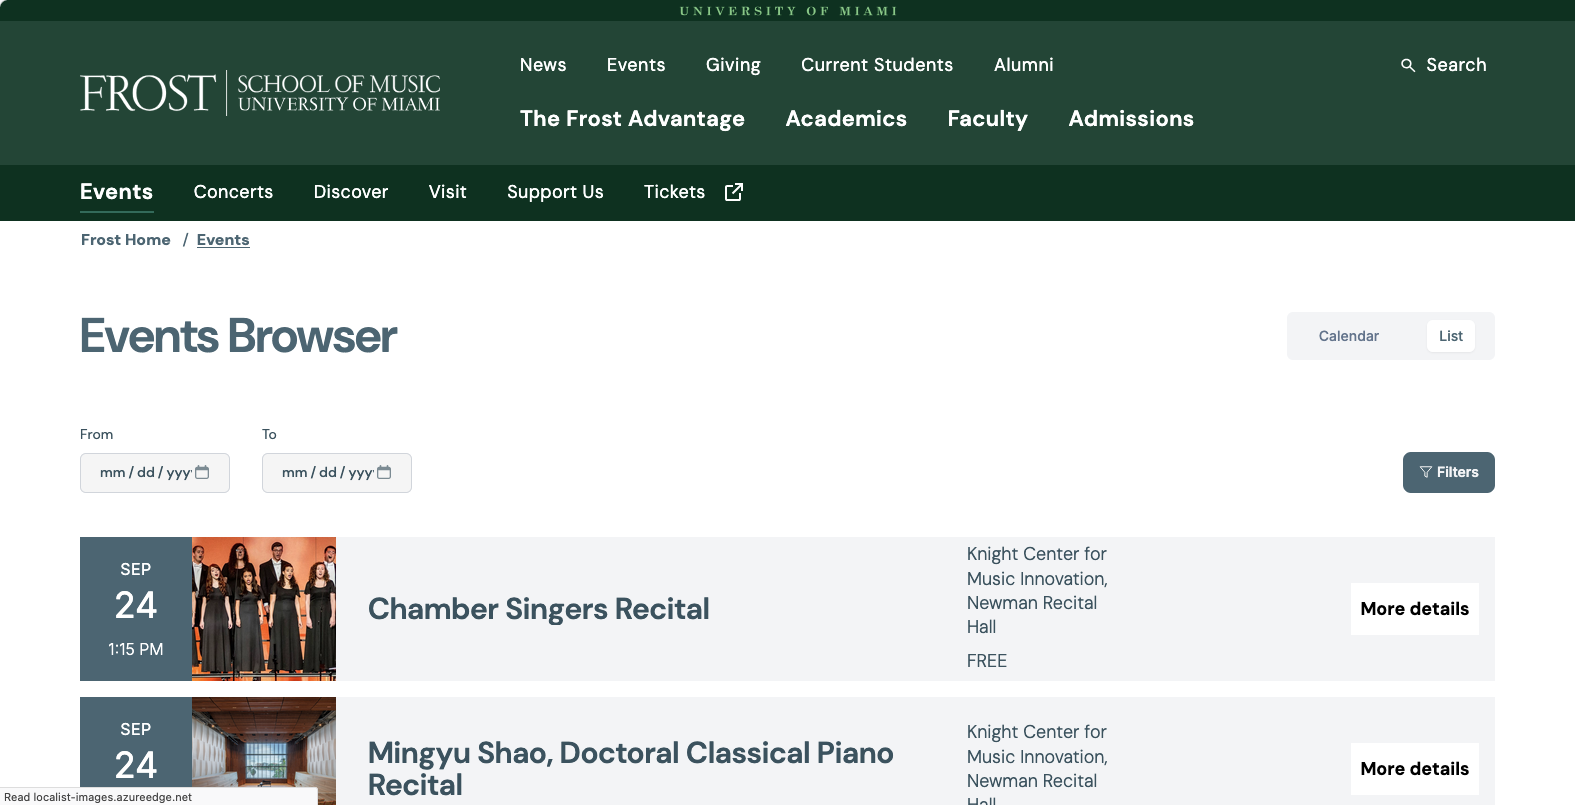
Task: Select the Visit tab
Action: point(448,192)
